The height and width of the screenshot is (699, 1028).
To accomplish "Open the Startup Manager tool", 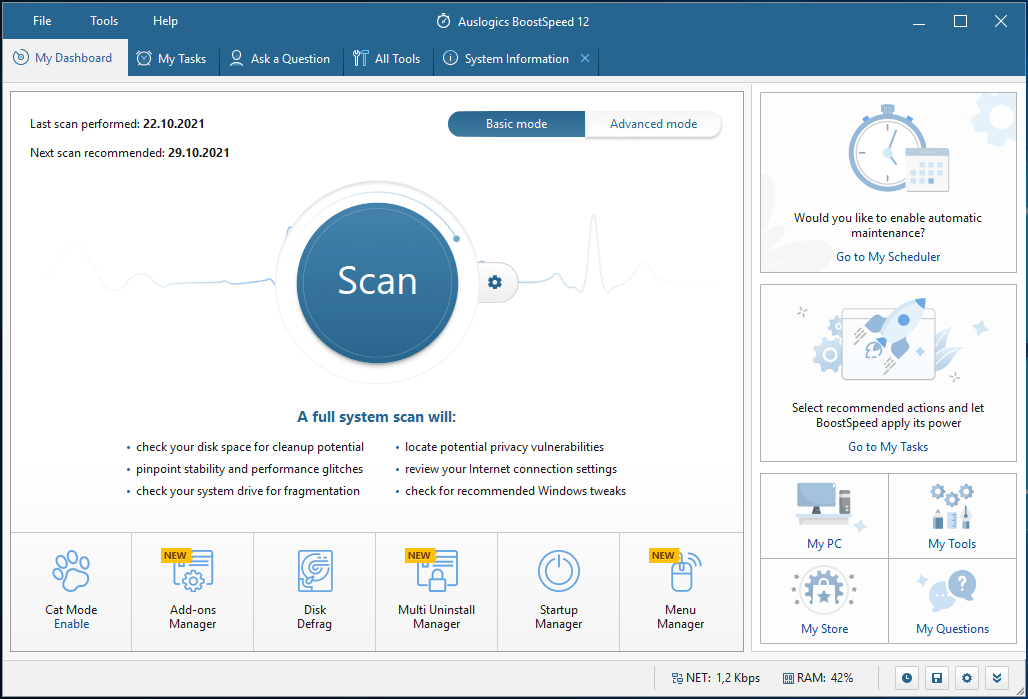I will (x=559, y=591).
